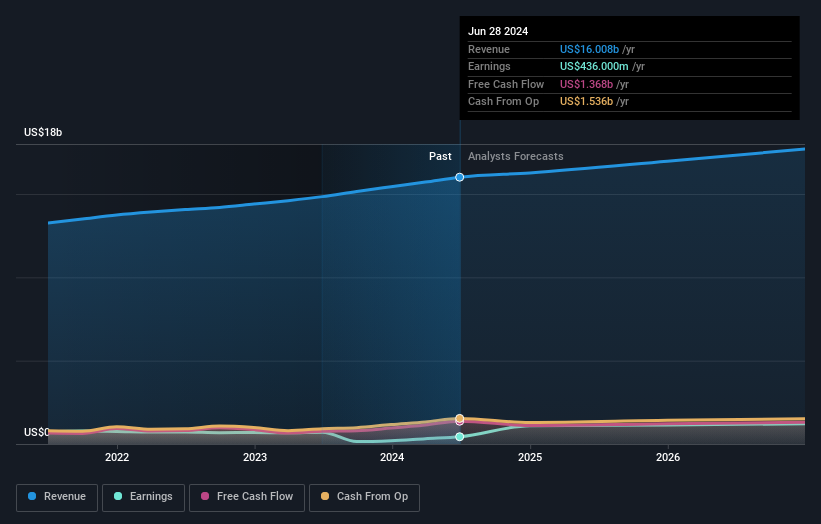Click the US$18b y-axis label
Image resolution: width=821 pixels, height=524 pixels.
(43, 132)
